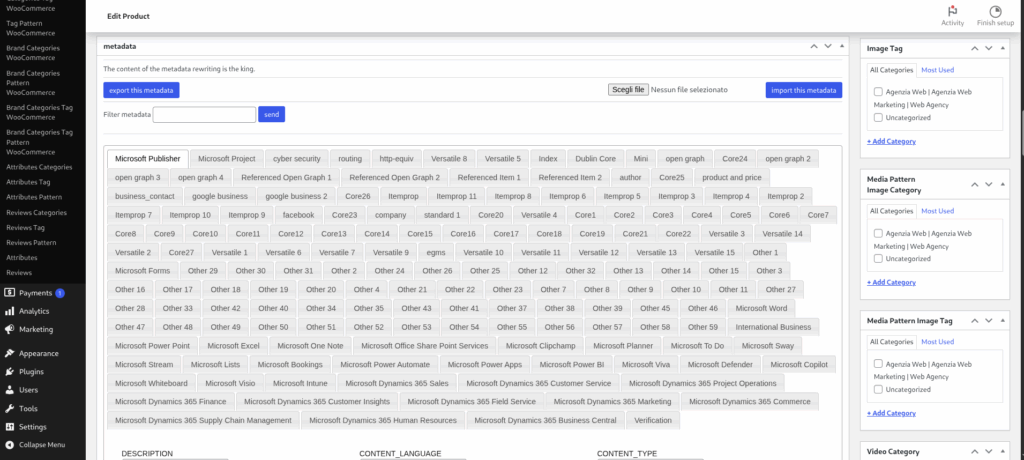
Task: Check Uncategorized in Media Pattern Image Tag
Action: [x=878, y=389]
